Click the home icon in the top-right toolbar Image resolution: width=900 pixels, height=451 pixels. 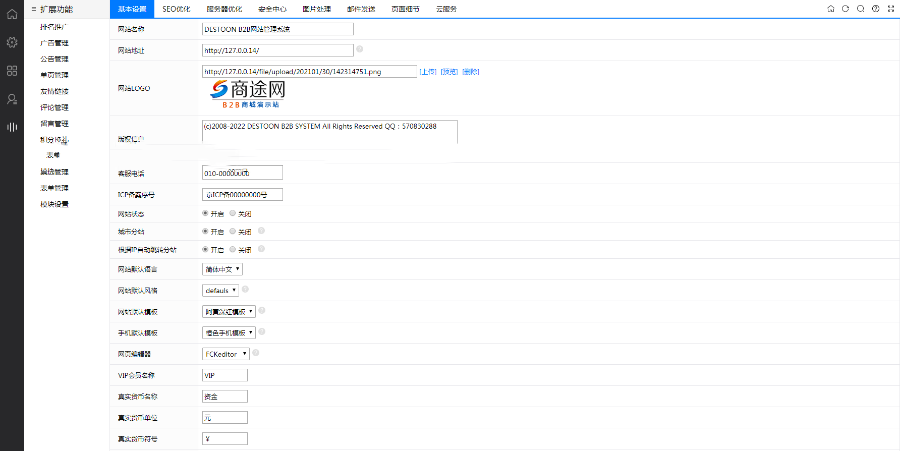pos(831,9)
